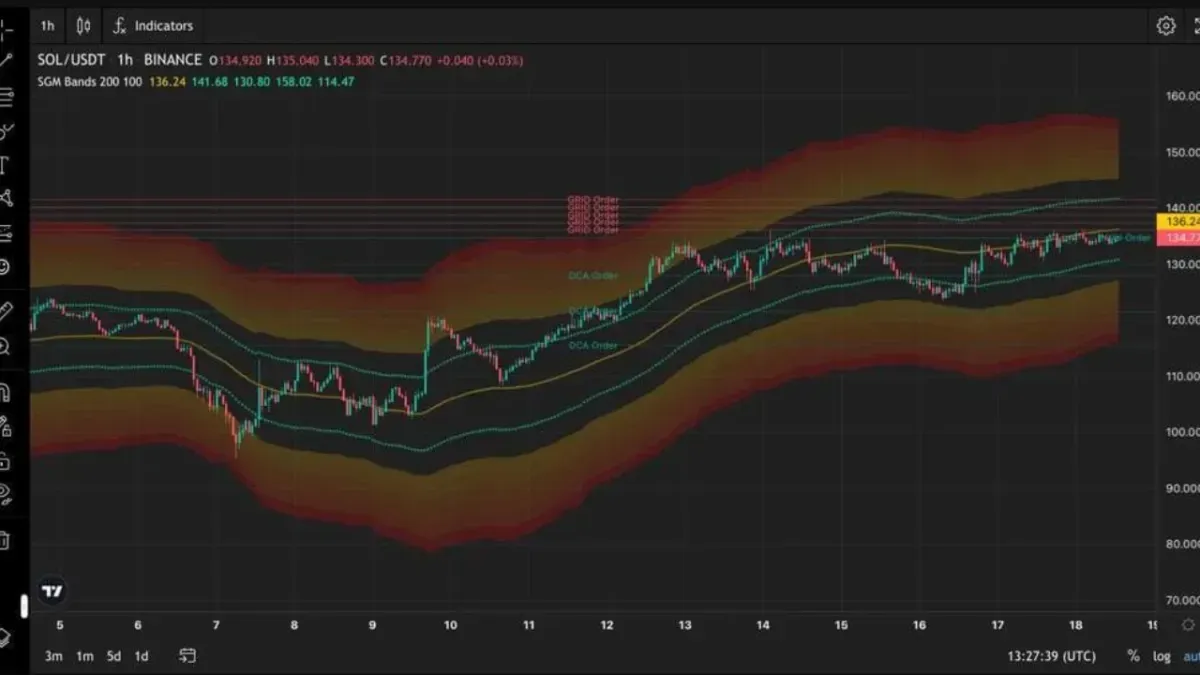
Task: Click the red 134.77 current price label
Action: coord(1178,238)
